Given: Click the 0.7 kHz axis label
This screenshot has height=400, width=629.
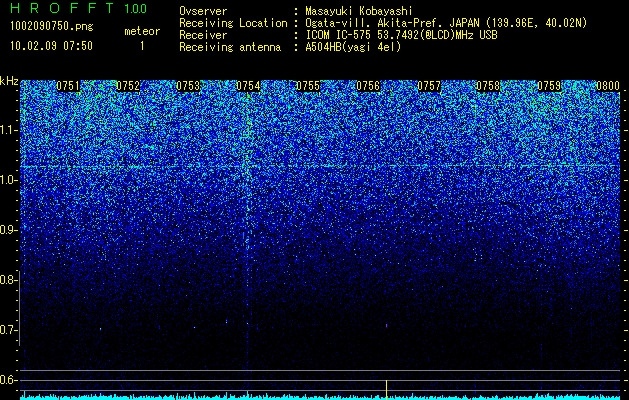Looking at the screenshot, I should pos(7,330).
